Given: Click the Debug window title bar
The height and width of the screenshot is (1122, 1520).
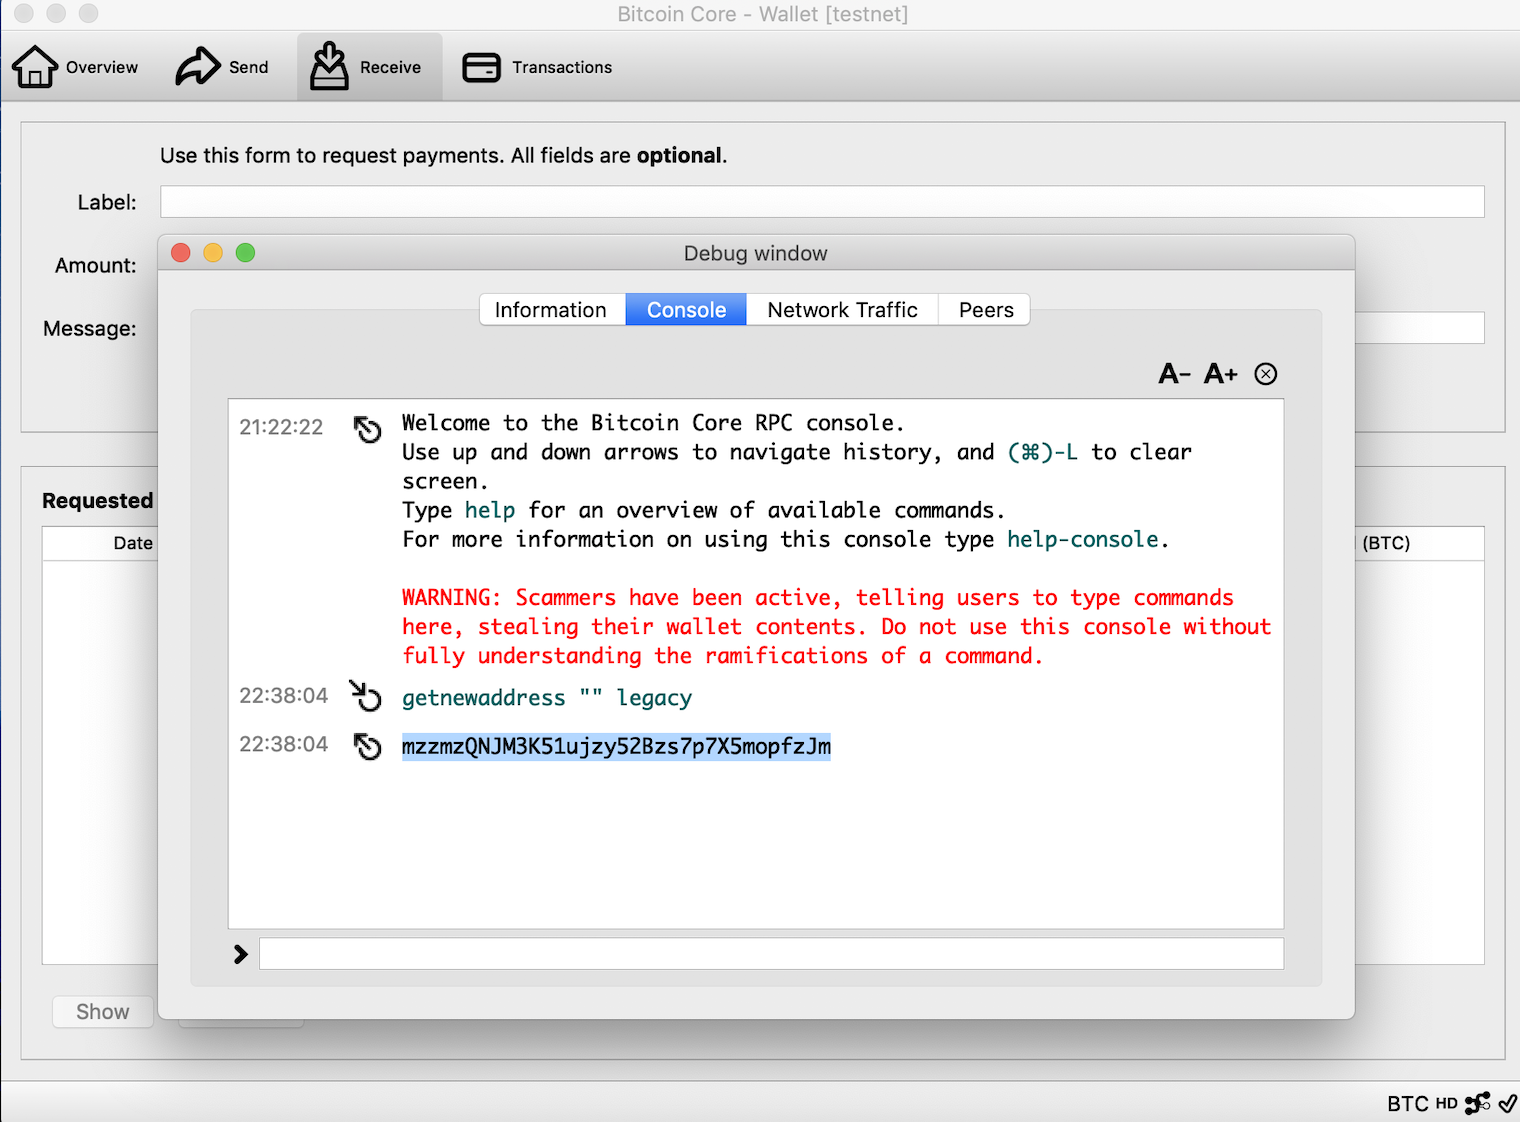Looking at the screenshot, I should 756,253.
